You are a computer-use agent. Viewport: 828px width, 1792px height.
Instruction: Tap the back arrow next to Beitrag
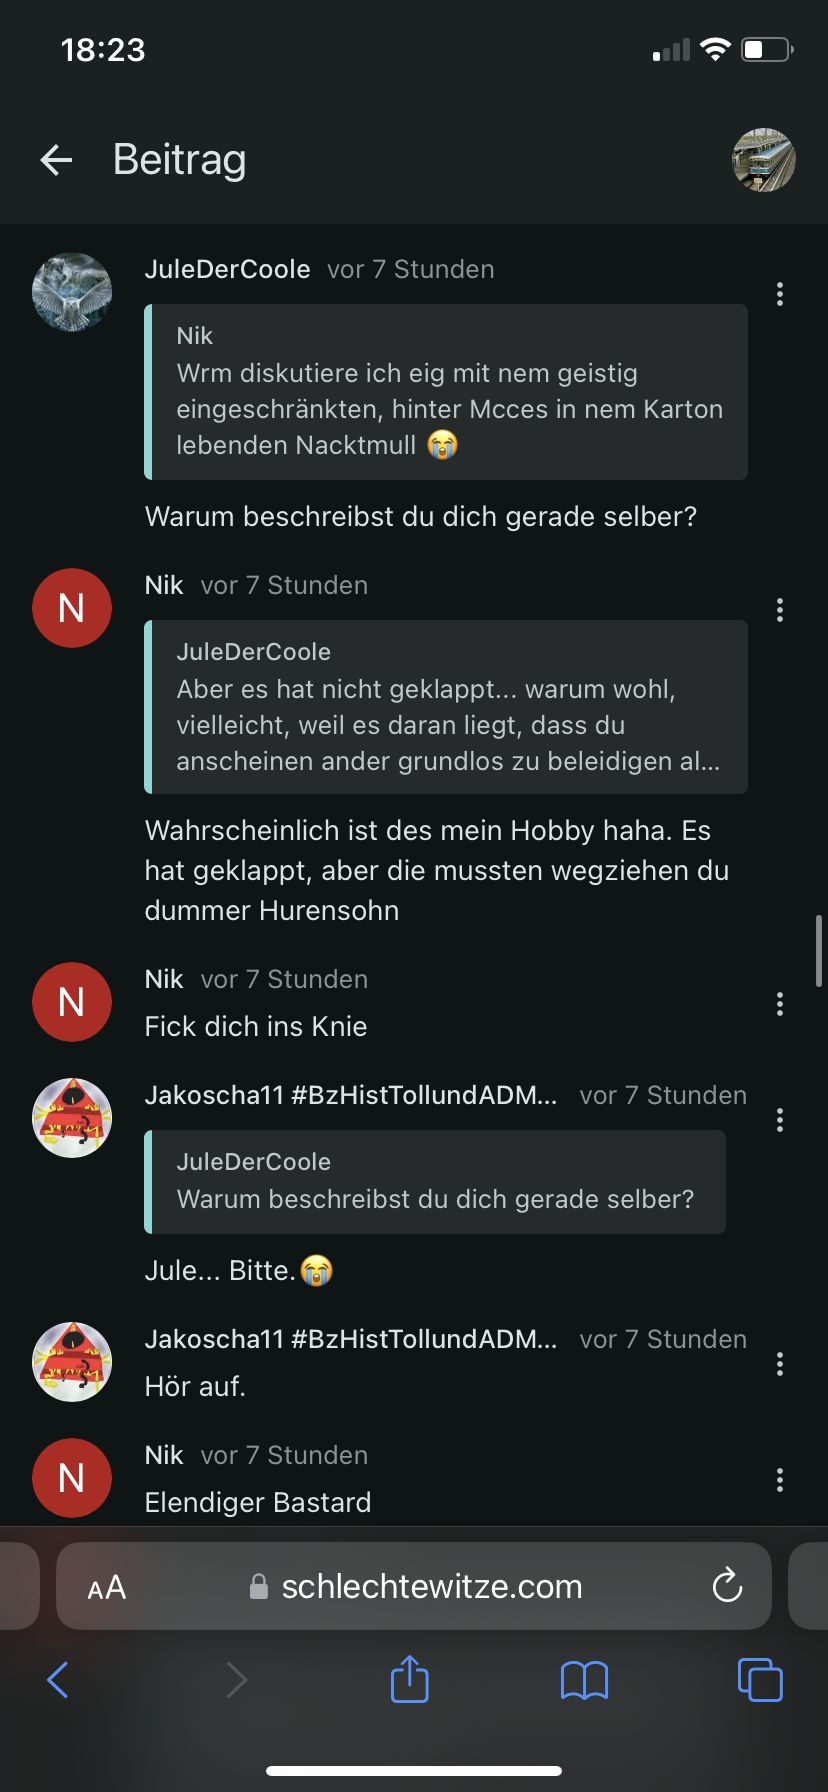[57, 160]
